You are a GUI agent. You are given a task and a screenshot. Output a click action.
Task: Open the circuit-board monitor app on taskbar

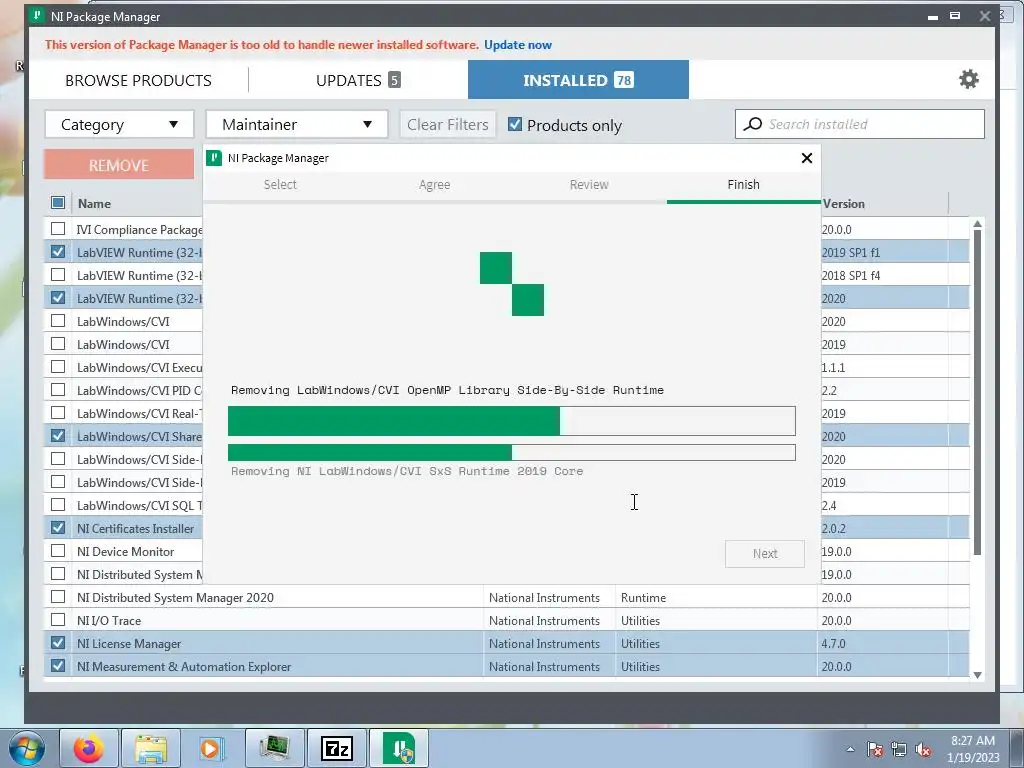coord(274,748)
